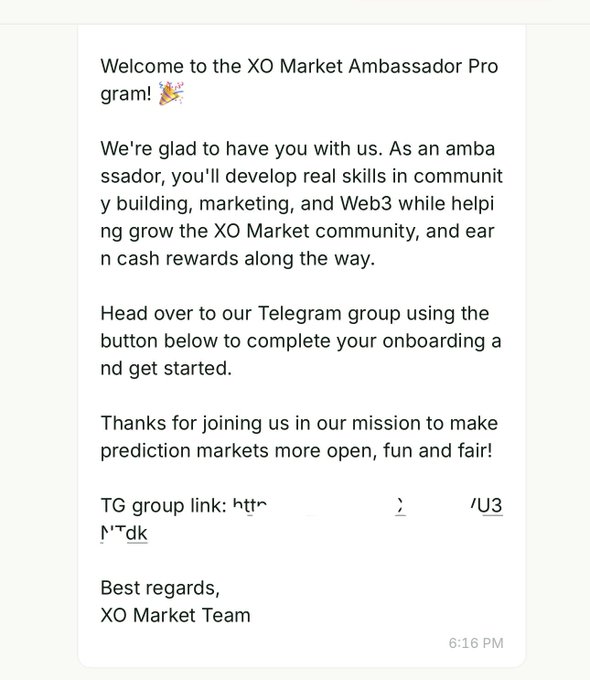Click the party popper emoji
This screenshot has height=680, width=590.
[171, 93]
